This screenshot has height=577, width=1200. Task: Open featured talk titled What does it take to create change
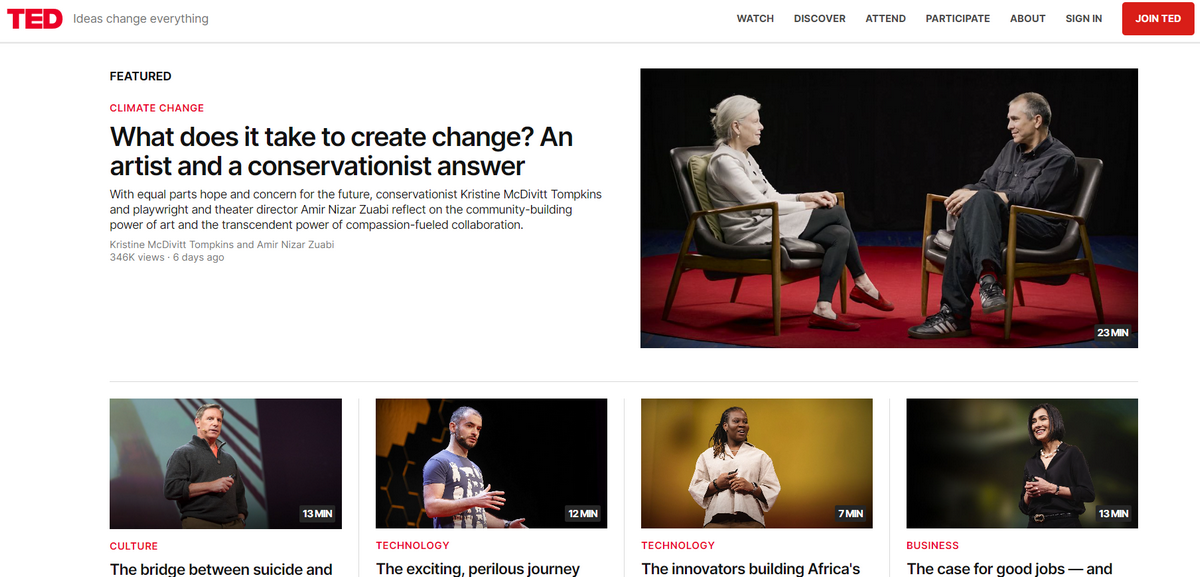(x=341, y=150)
